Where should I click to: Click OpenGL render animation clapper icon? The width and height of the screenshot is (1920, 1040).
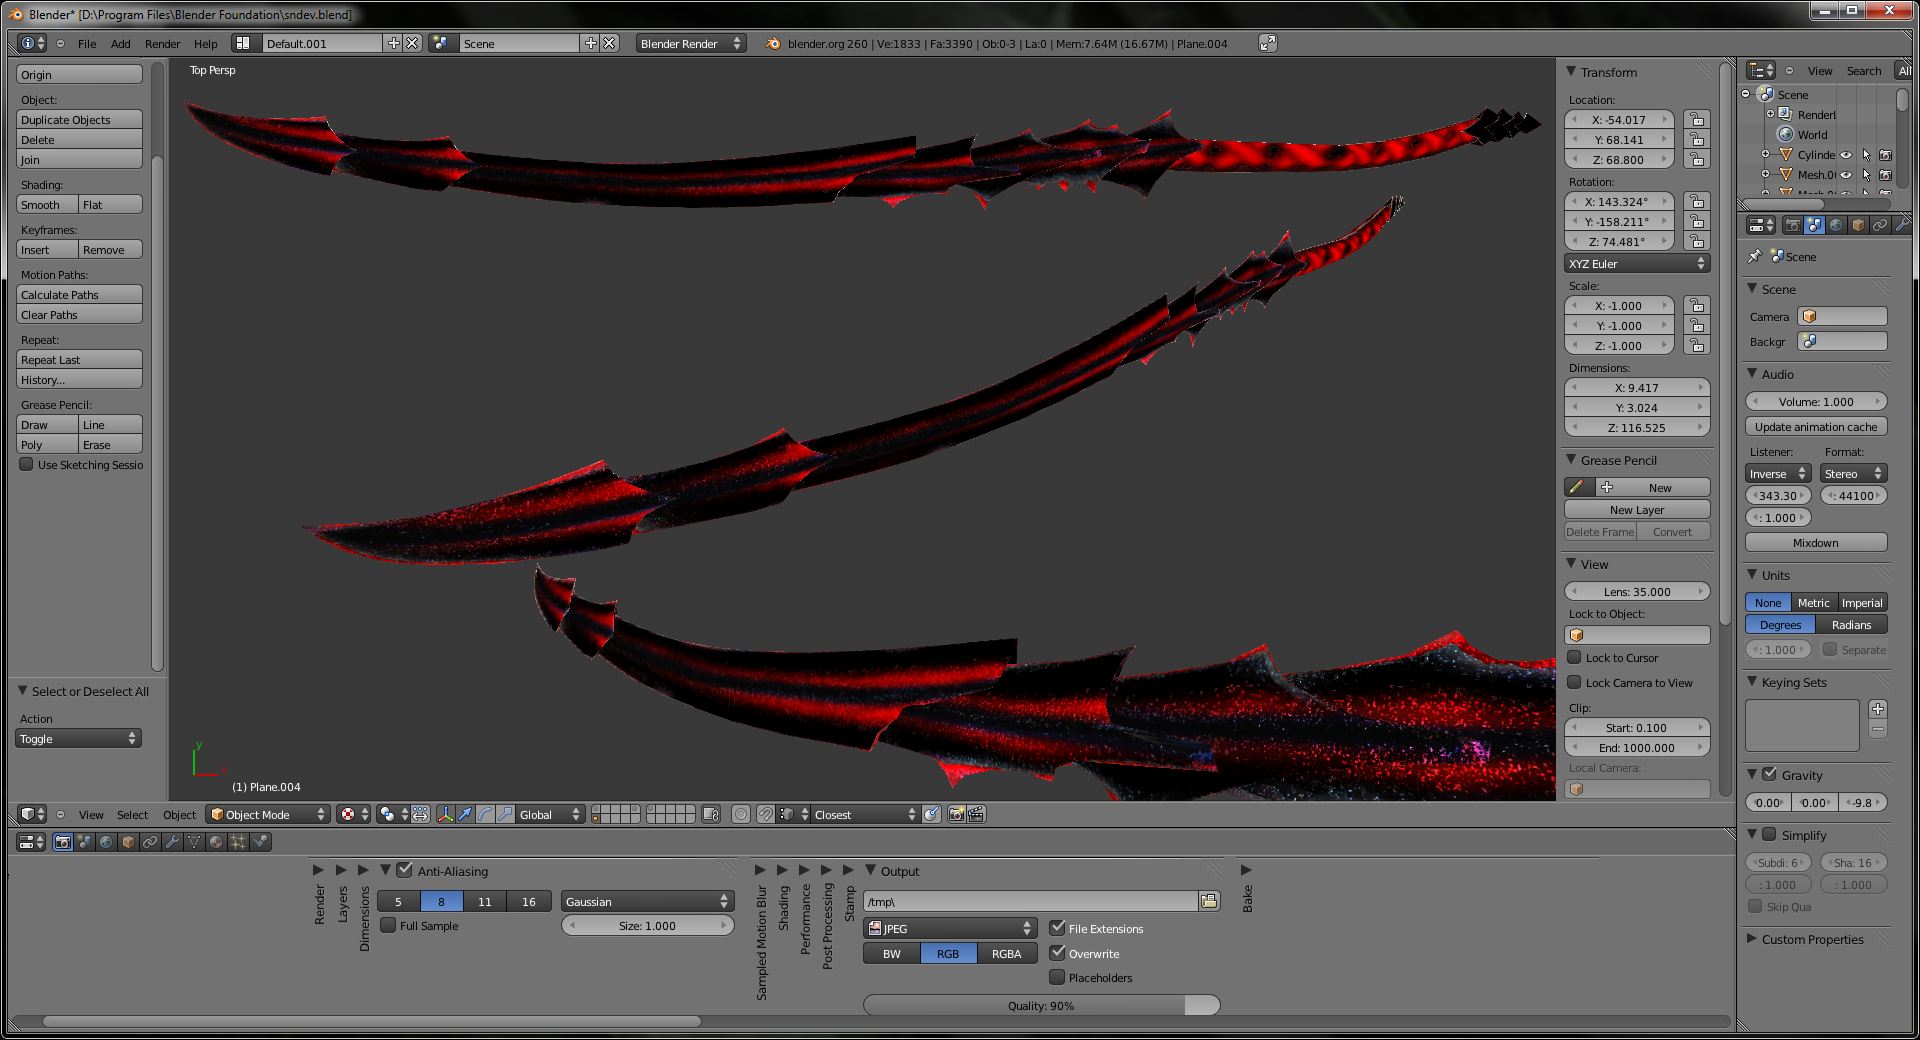[x=976, y=814]
